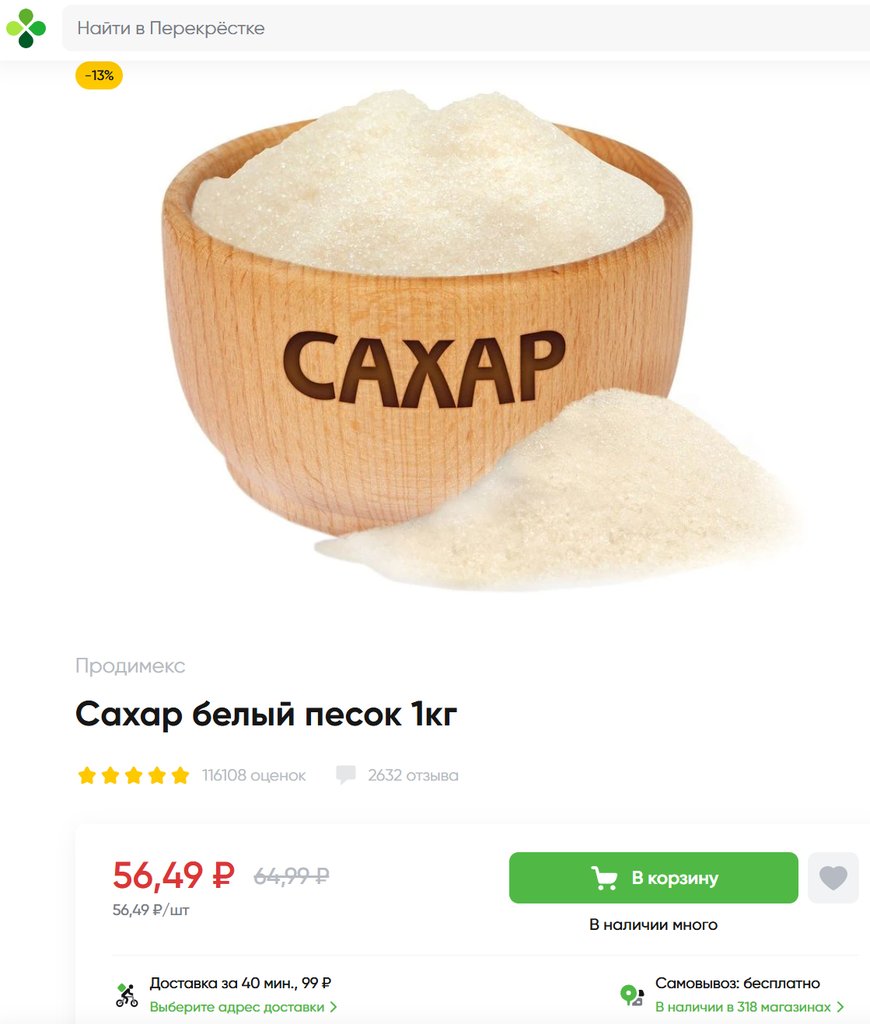Expand the chevron next to "Выберите адрес доставки"
This screenshot has height=1024, width=870.
pos(333,1007)
